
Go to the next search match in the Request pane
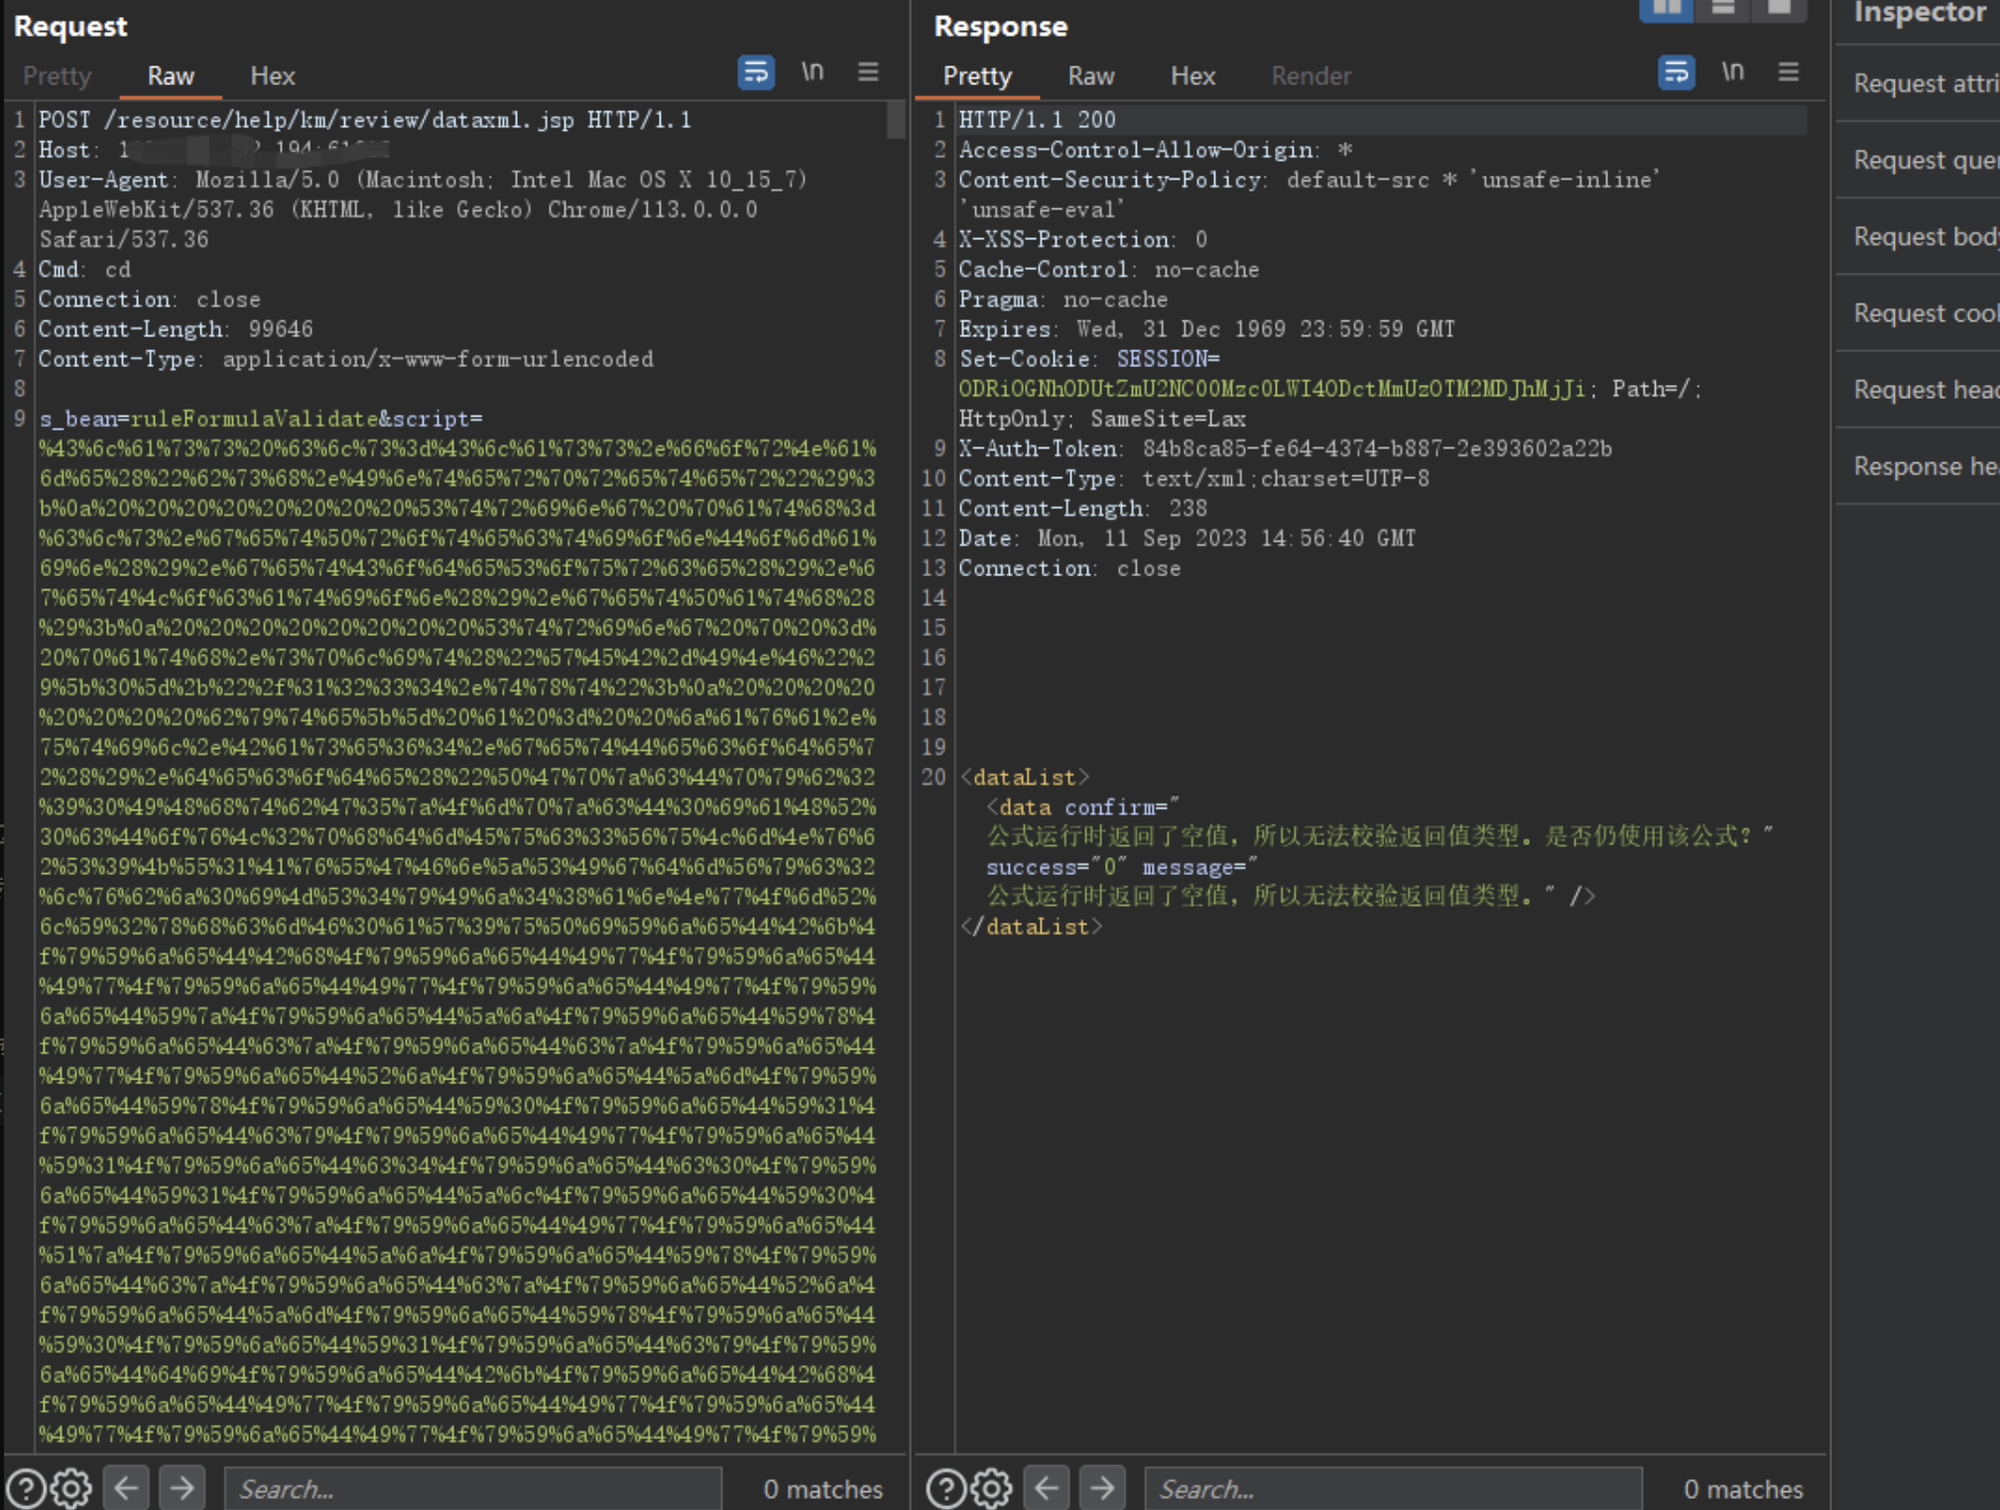[182, 1488]
